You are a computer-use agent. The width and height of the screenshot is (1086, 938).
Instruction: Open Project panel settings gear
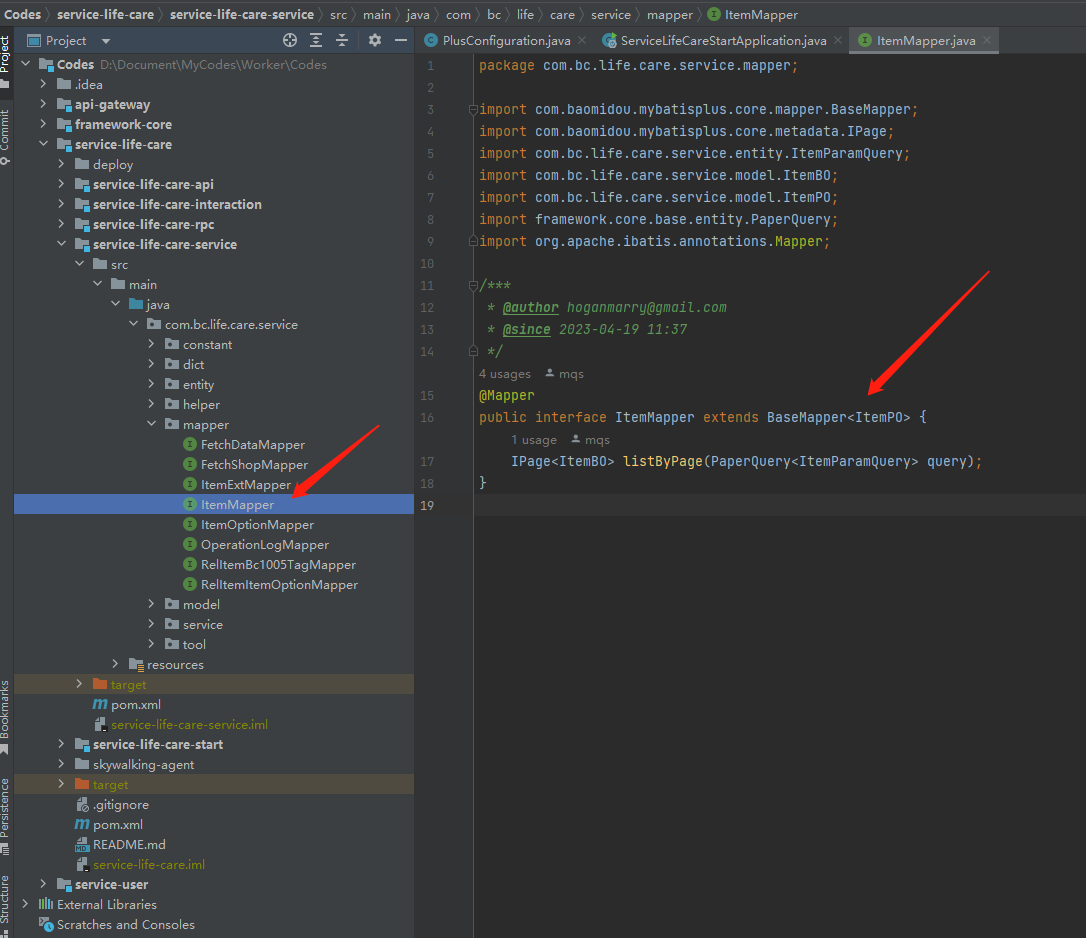tap(375, 41)
